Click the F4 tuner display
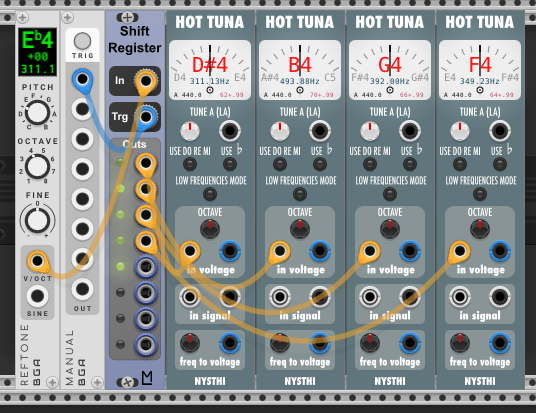 pos(480,70)
